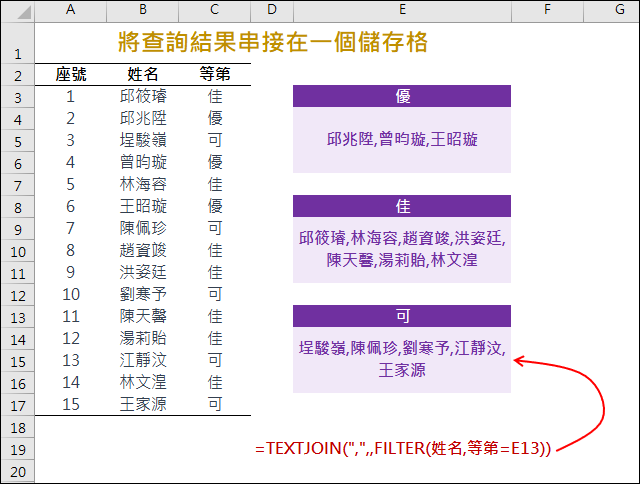640x484 pixels.
Task: Click the purple 佳 heading cell
Action: [402, 206]
